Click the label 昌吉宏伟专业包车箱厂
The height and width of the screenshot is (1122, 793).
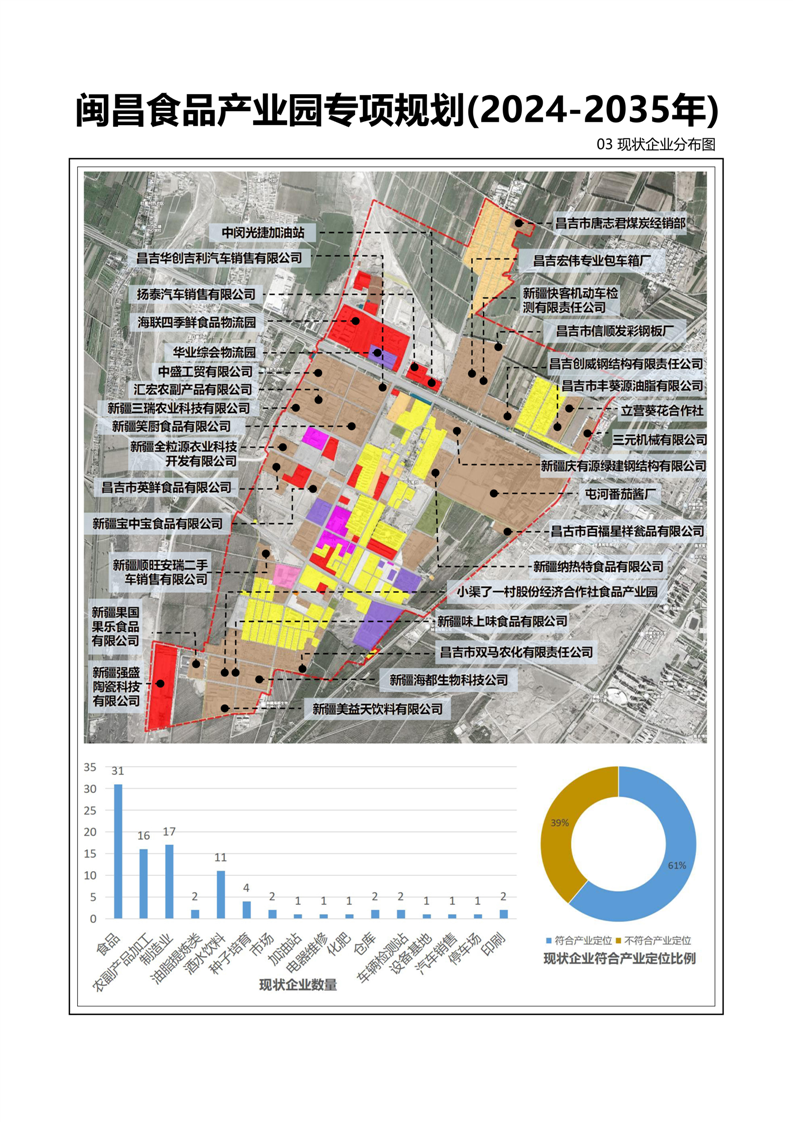click(x=591, y=261)
